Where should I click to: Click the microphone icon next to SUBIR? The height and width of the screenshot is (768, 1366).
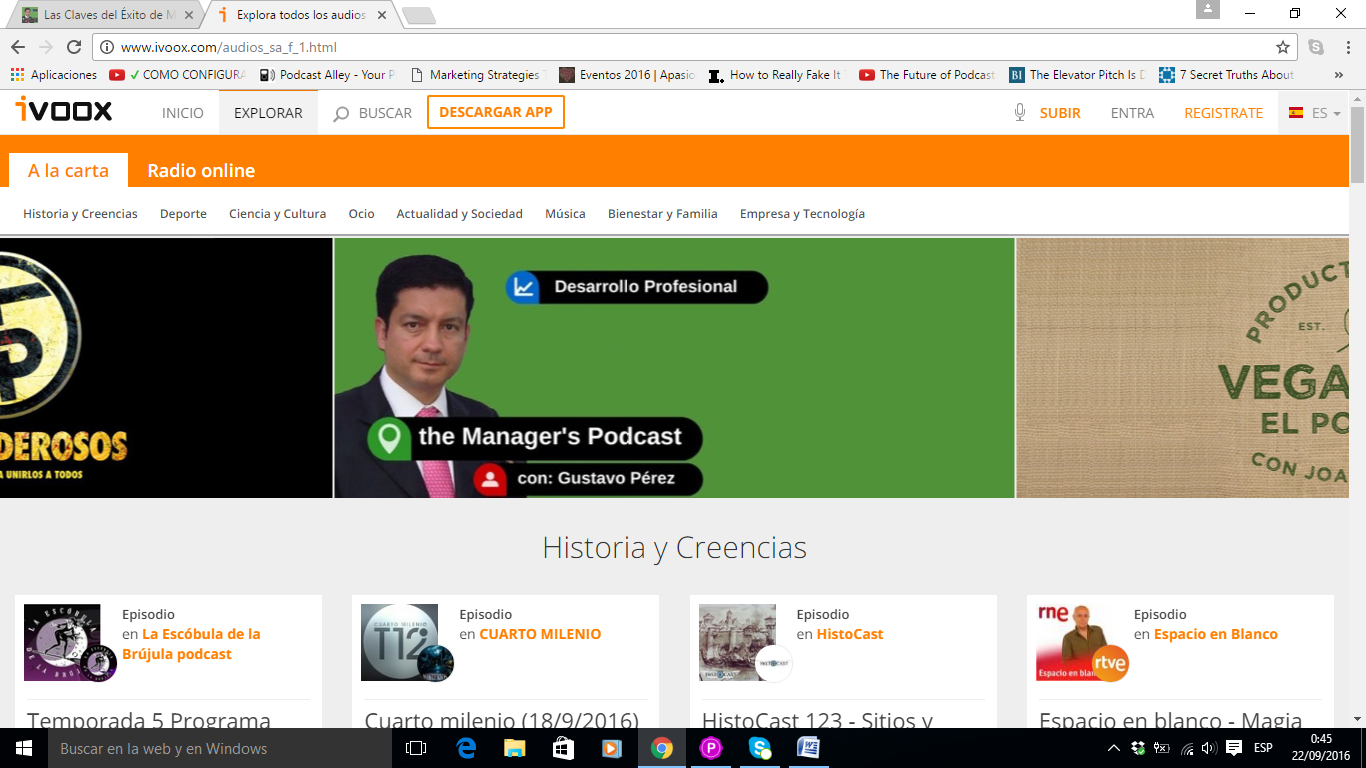pyautogui.click(x=1019, y=113)
